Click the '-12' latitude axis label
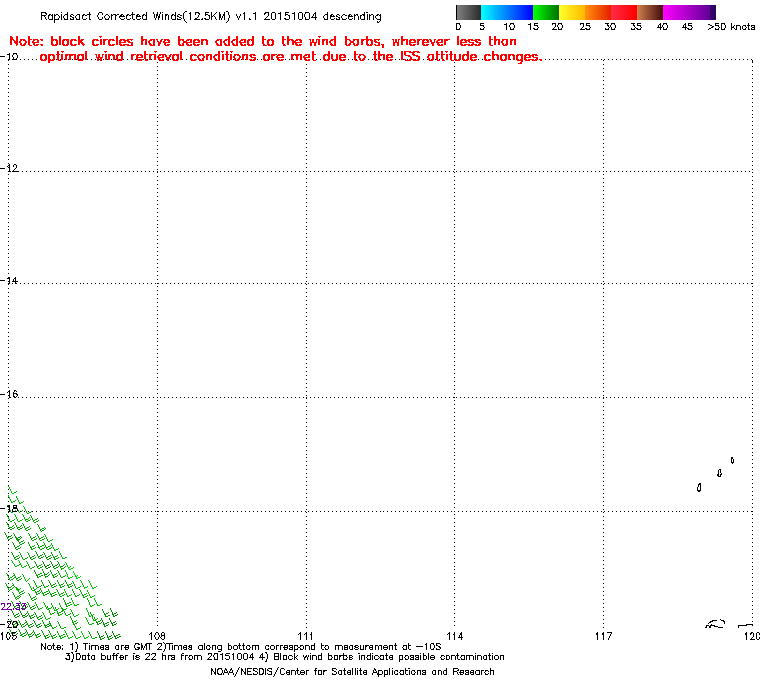 (x=10, y=168)
